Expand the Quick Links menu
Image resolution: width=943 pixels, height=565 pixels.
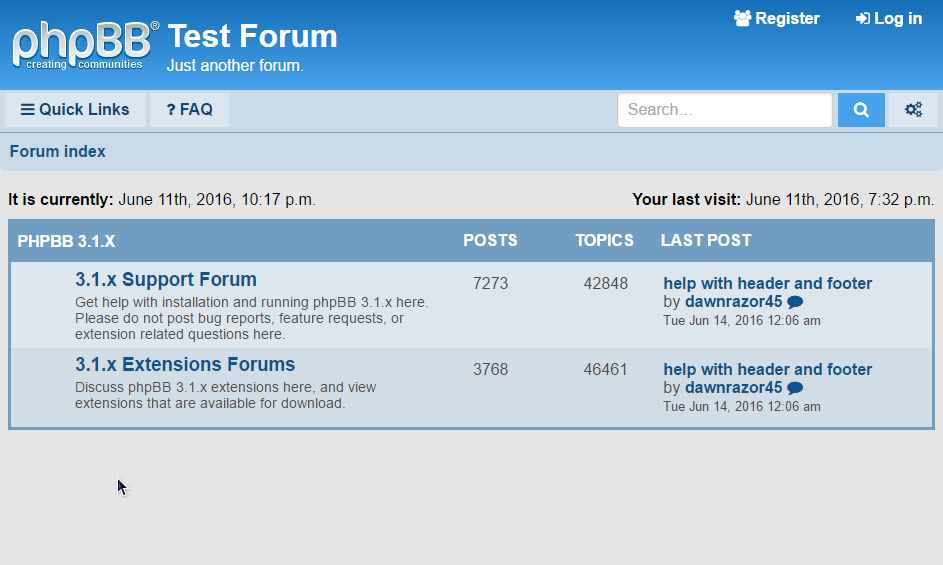[75, 110]
